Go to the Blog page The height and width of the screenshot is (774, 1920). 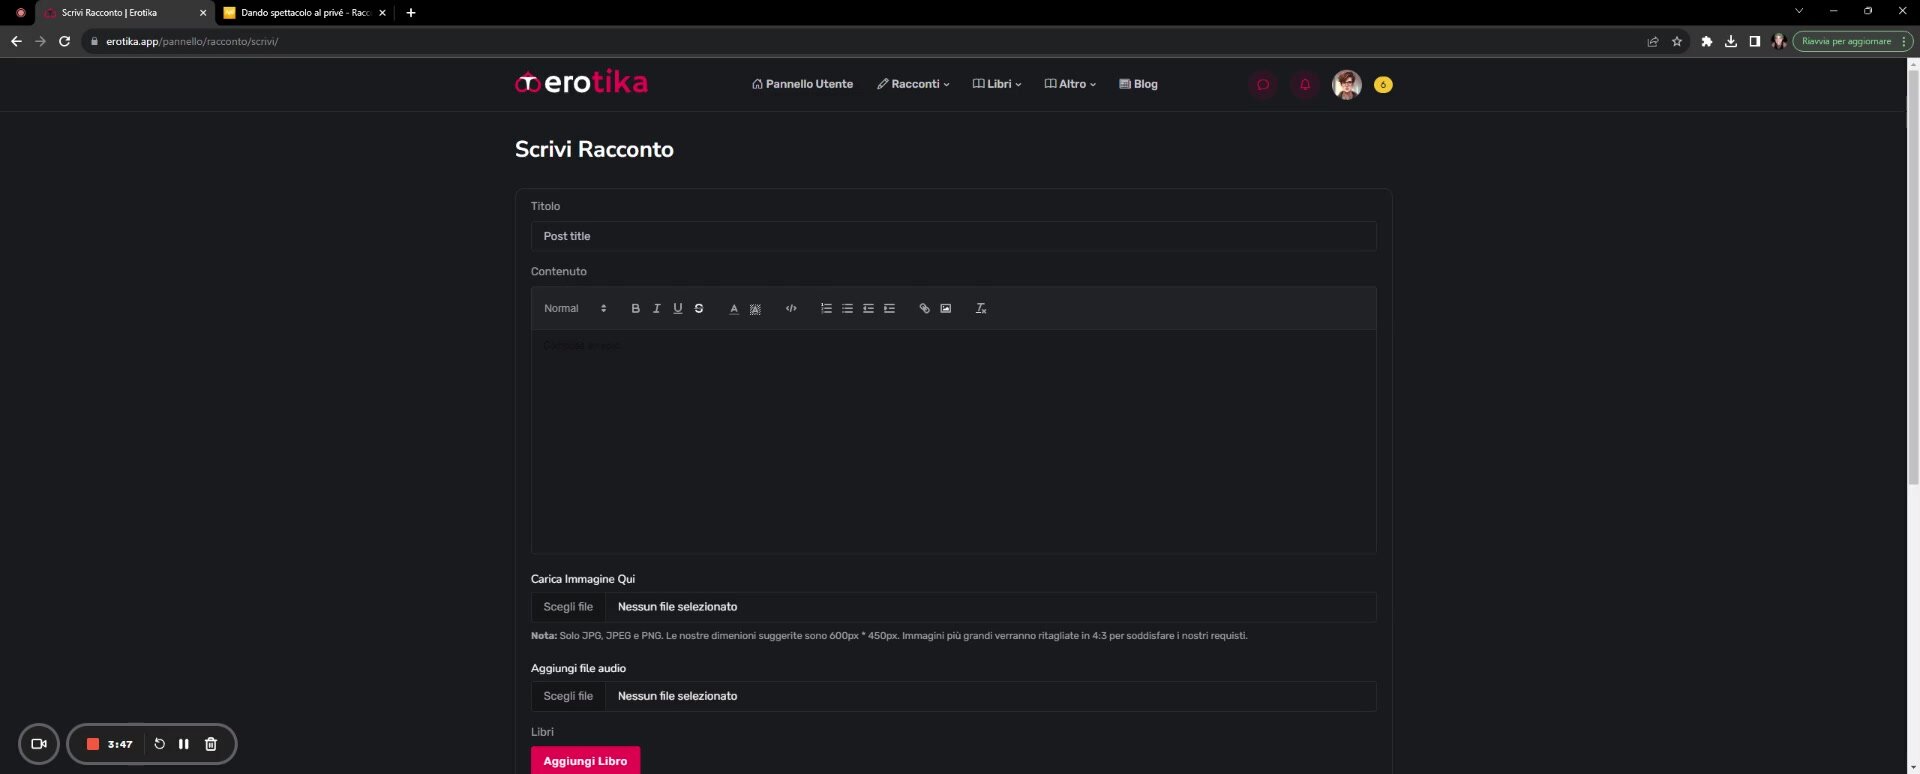(1138, 85)
